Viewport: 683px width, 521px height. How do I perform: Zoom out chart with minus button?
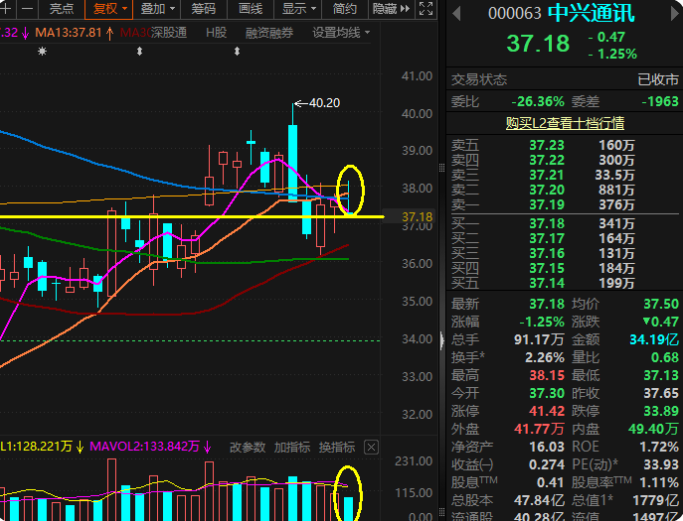[x=27, y=9]
